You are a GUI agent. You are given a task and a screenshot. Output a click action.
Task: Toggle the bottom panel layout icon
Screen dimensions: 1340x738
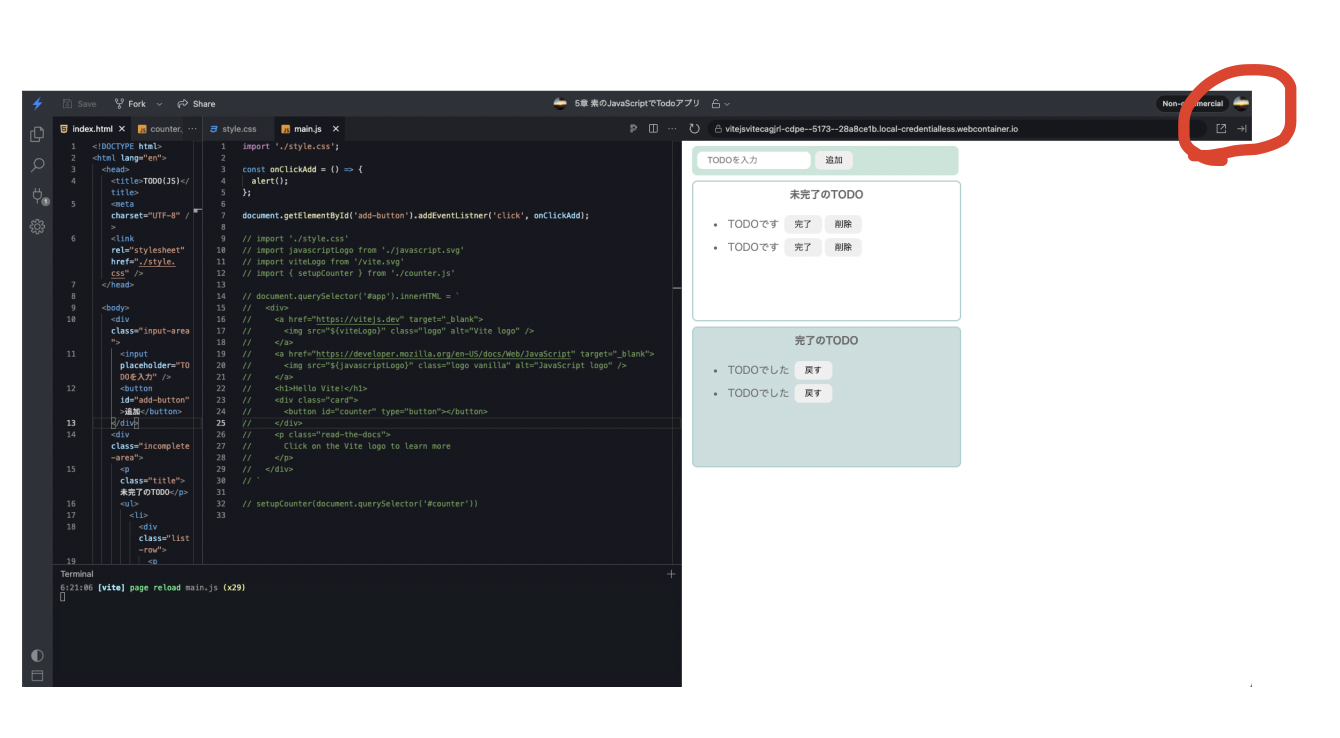point(37,676)
